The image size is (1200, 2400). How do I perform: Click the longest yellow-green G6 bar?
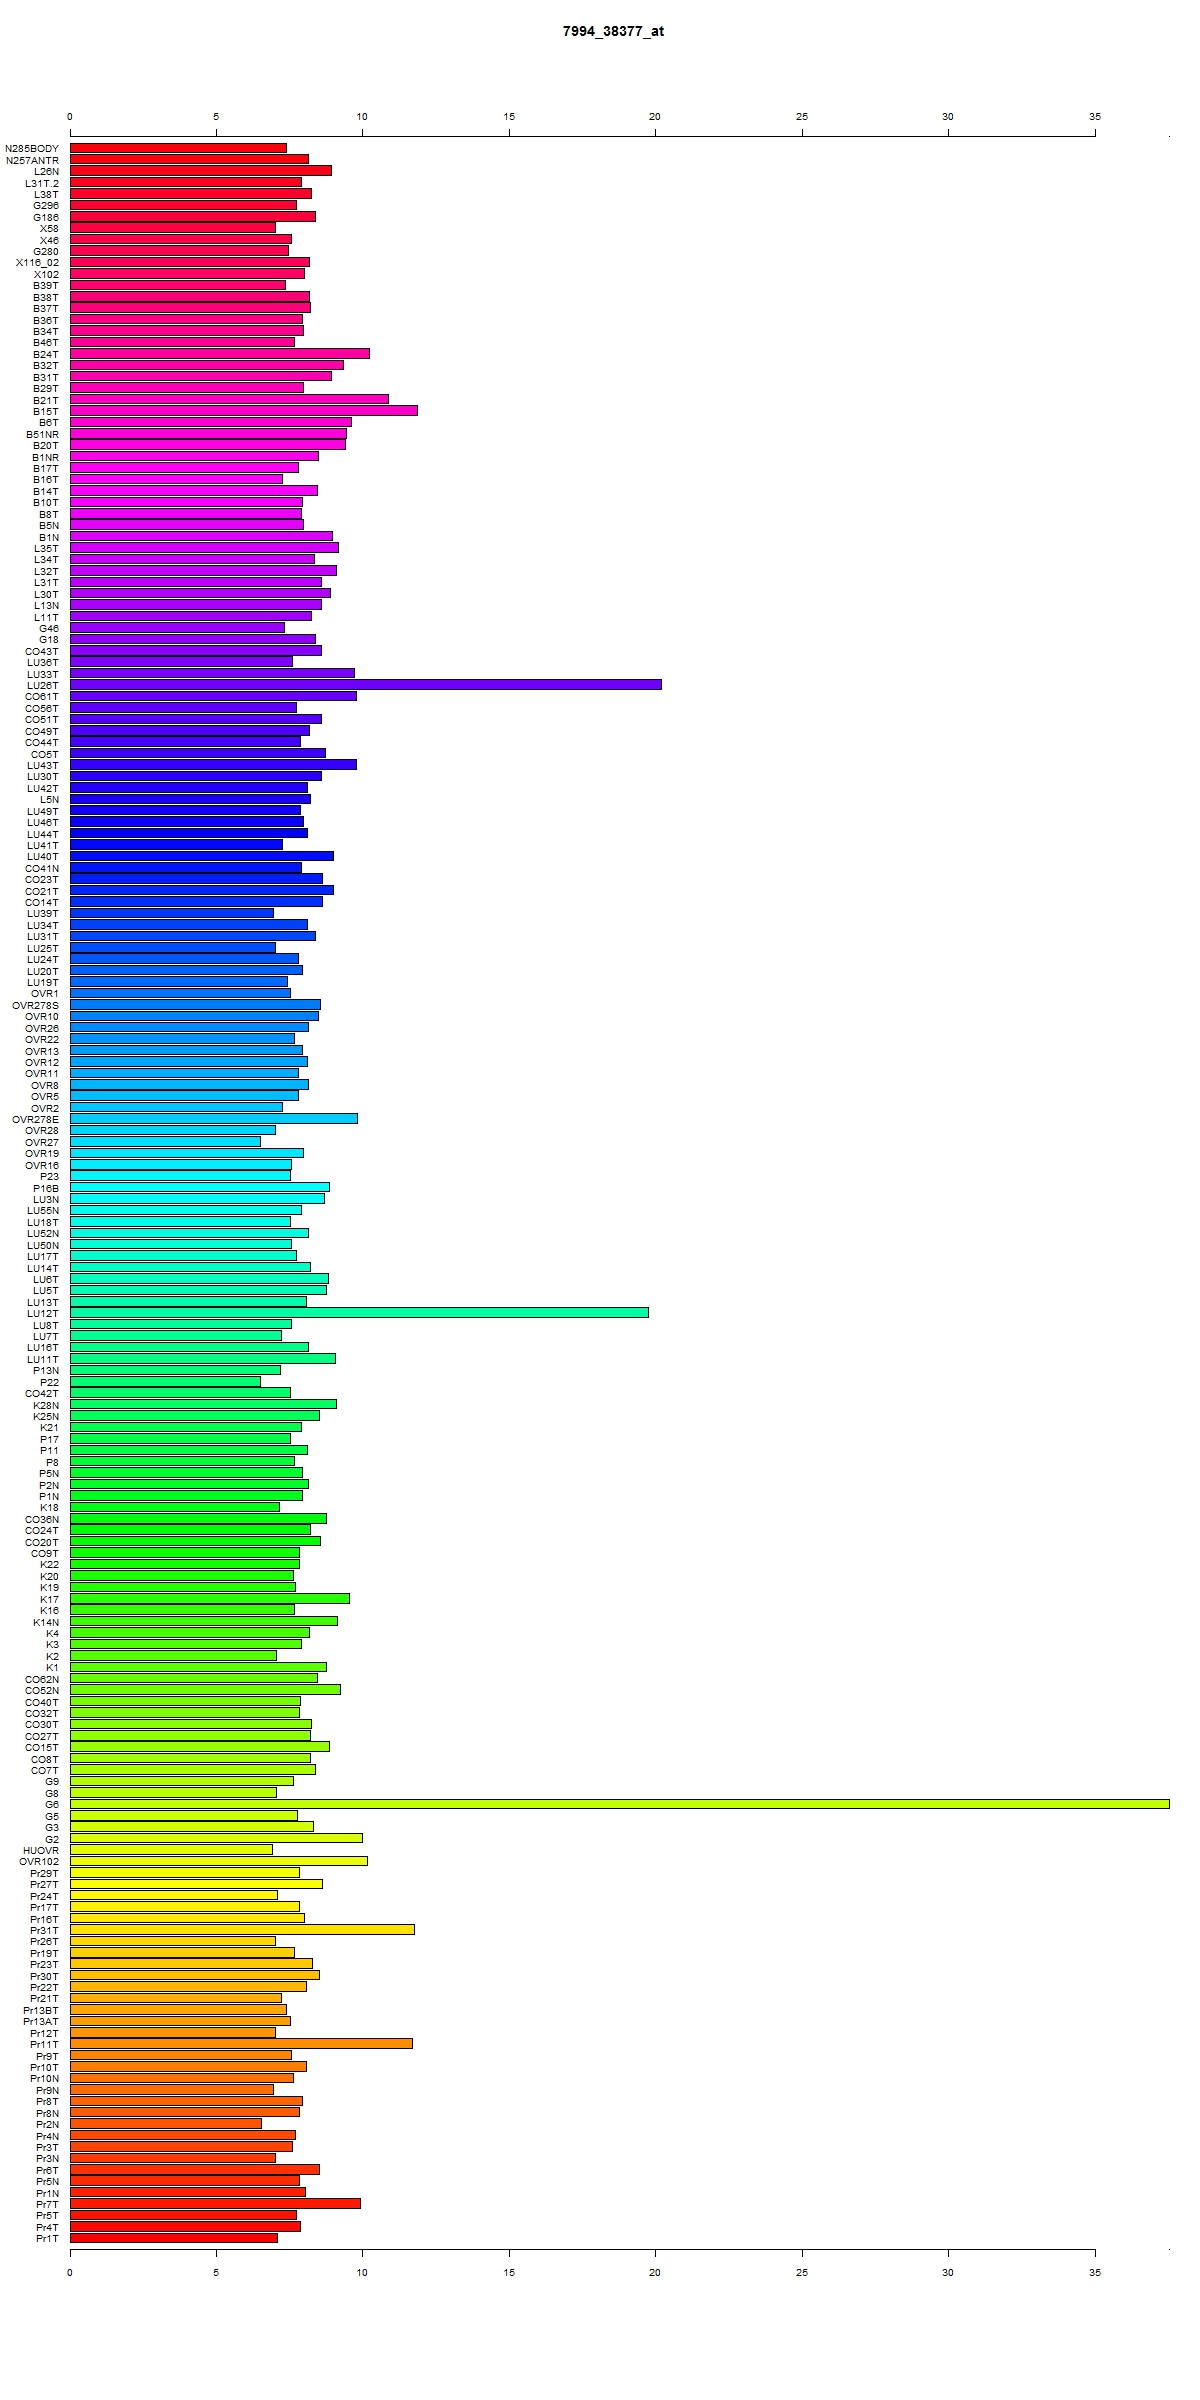click(620, 1803)
